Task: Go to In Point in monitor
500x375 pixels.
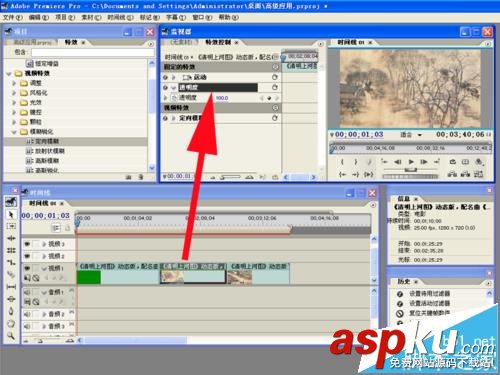Action: [342, 174]
